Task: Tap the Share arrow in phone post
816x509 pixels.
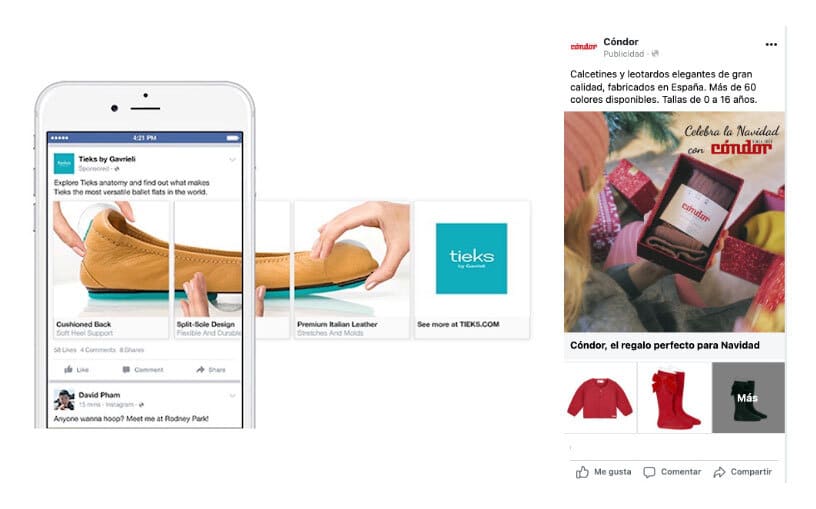Action: coord(200,370)
